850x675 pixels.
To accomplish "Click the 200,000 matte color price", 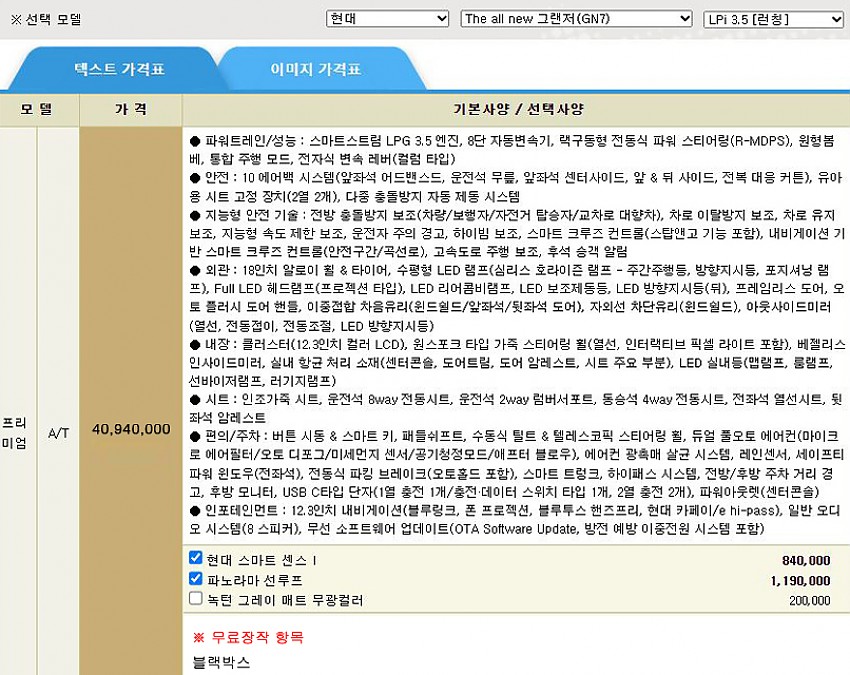I will tap(809, 600).
